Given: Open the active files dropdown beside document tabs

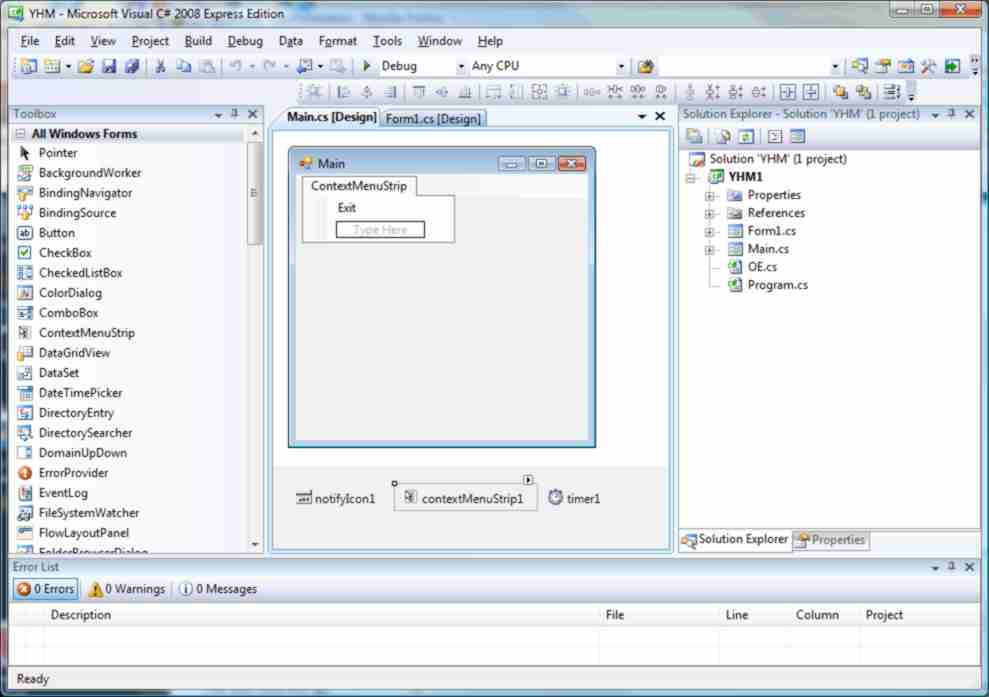Looking at the screenshot, I should [x=642, y=117].
